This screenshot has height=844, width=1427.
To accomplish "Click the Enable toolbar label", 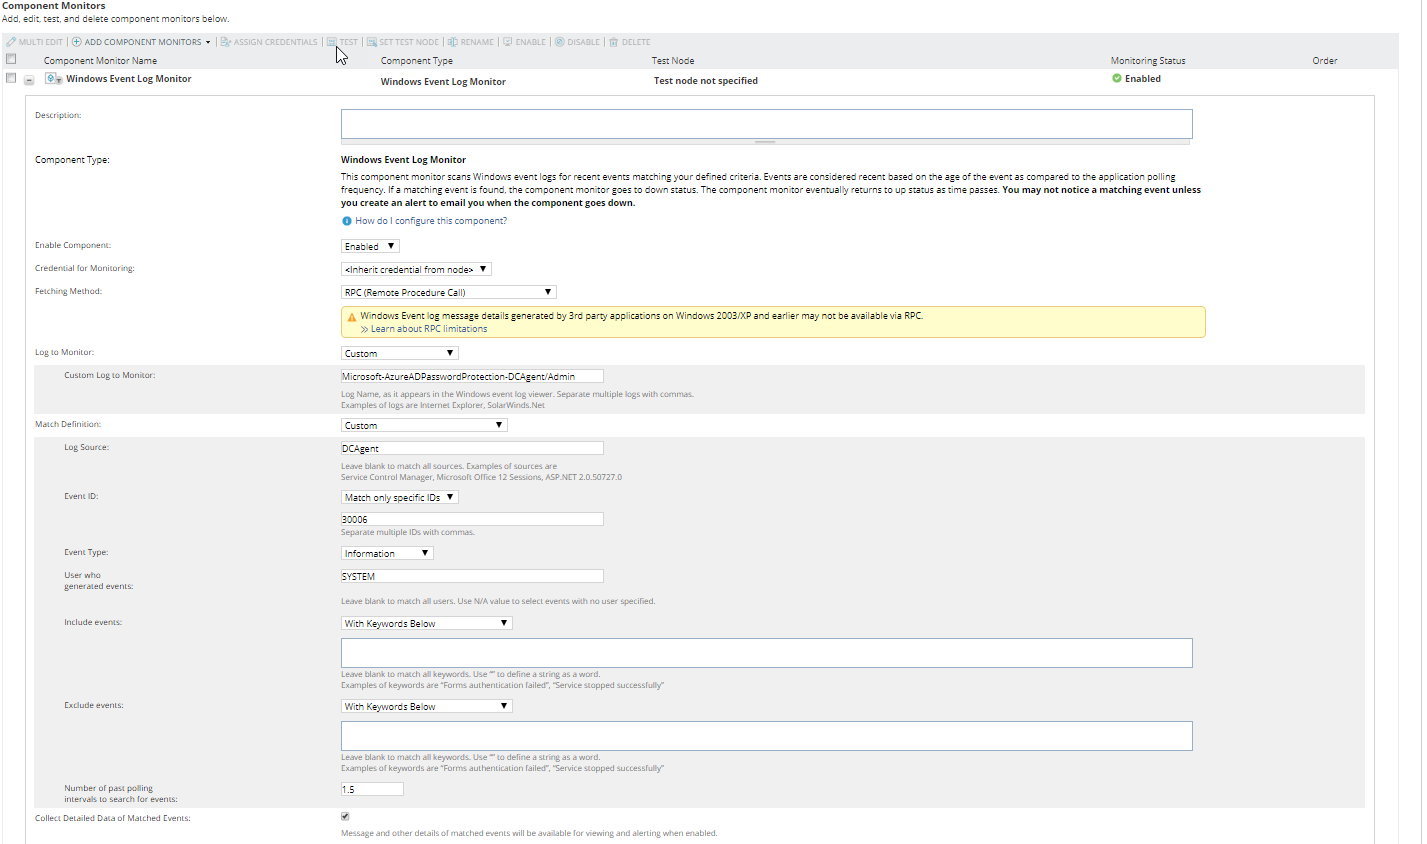I will point(531,42).
